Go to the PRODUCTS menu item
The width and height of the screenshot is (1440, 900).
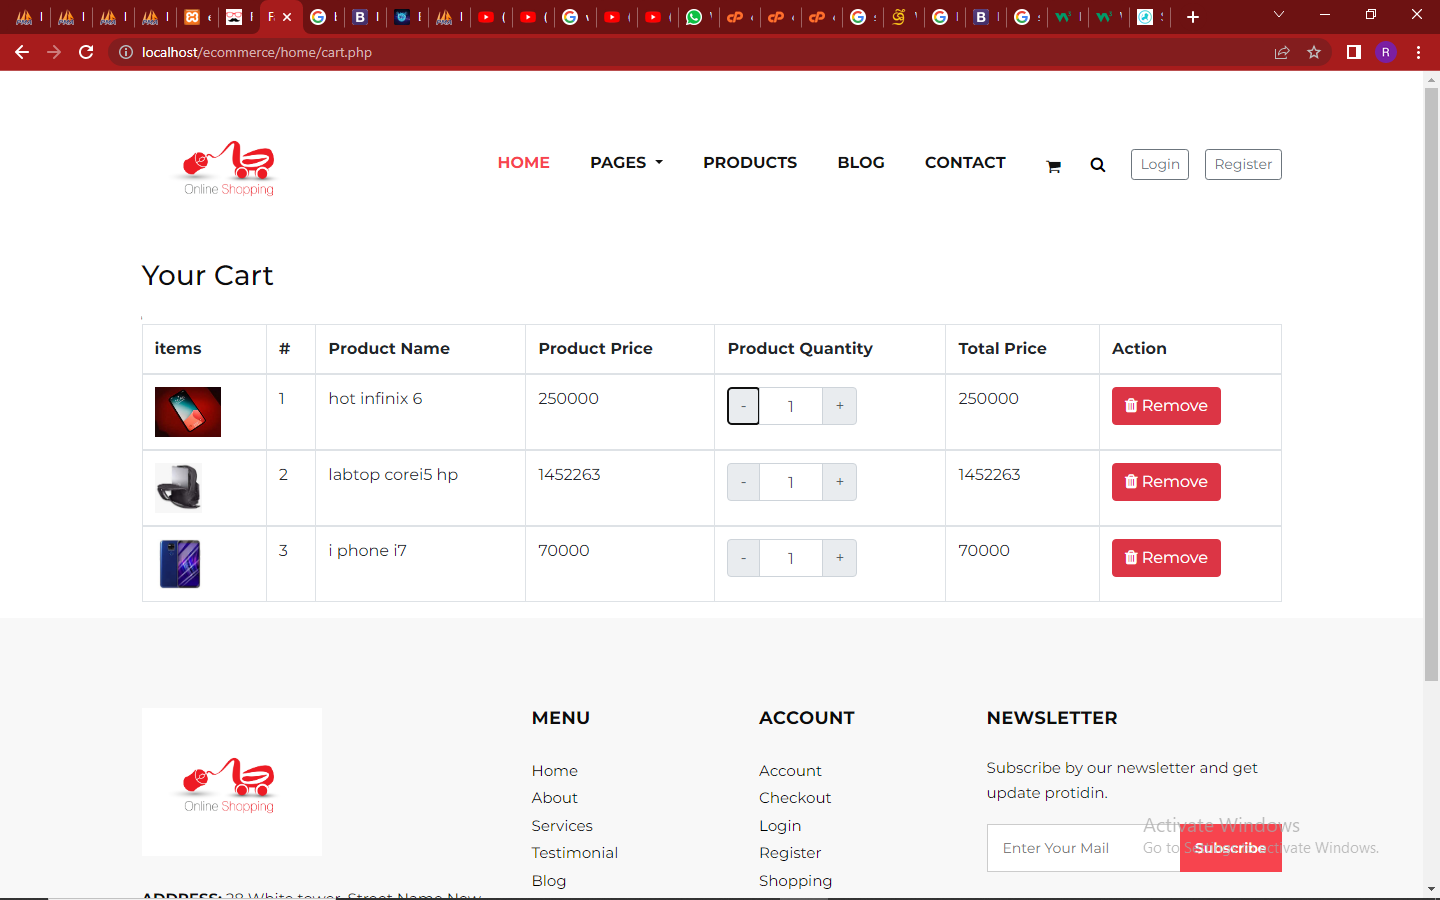coord(750,162)
